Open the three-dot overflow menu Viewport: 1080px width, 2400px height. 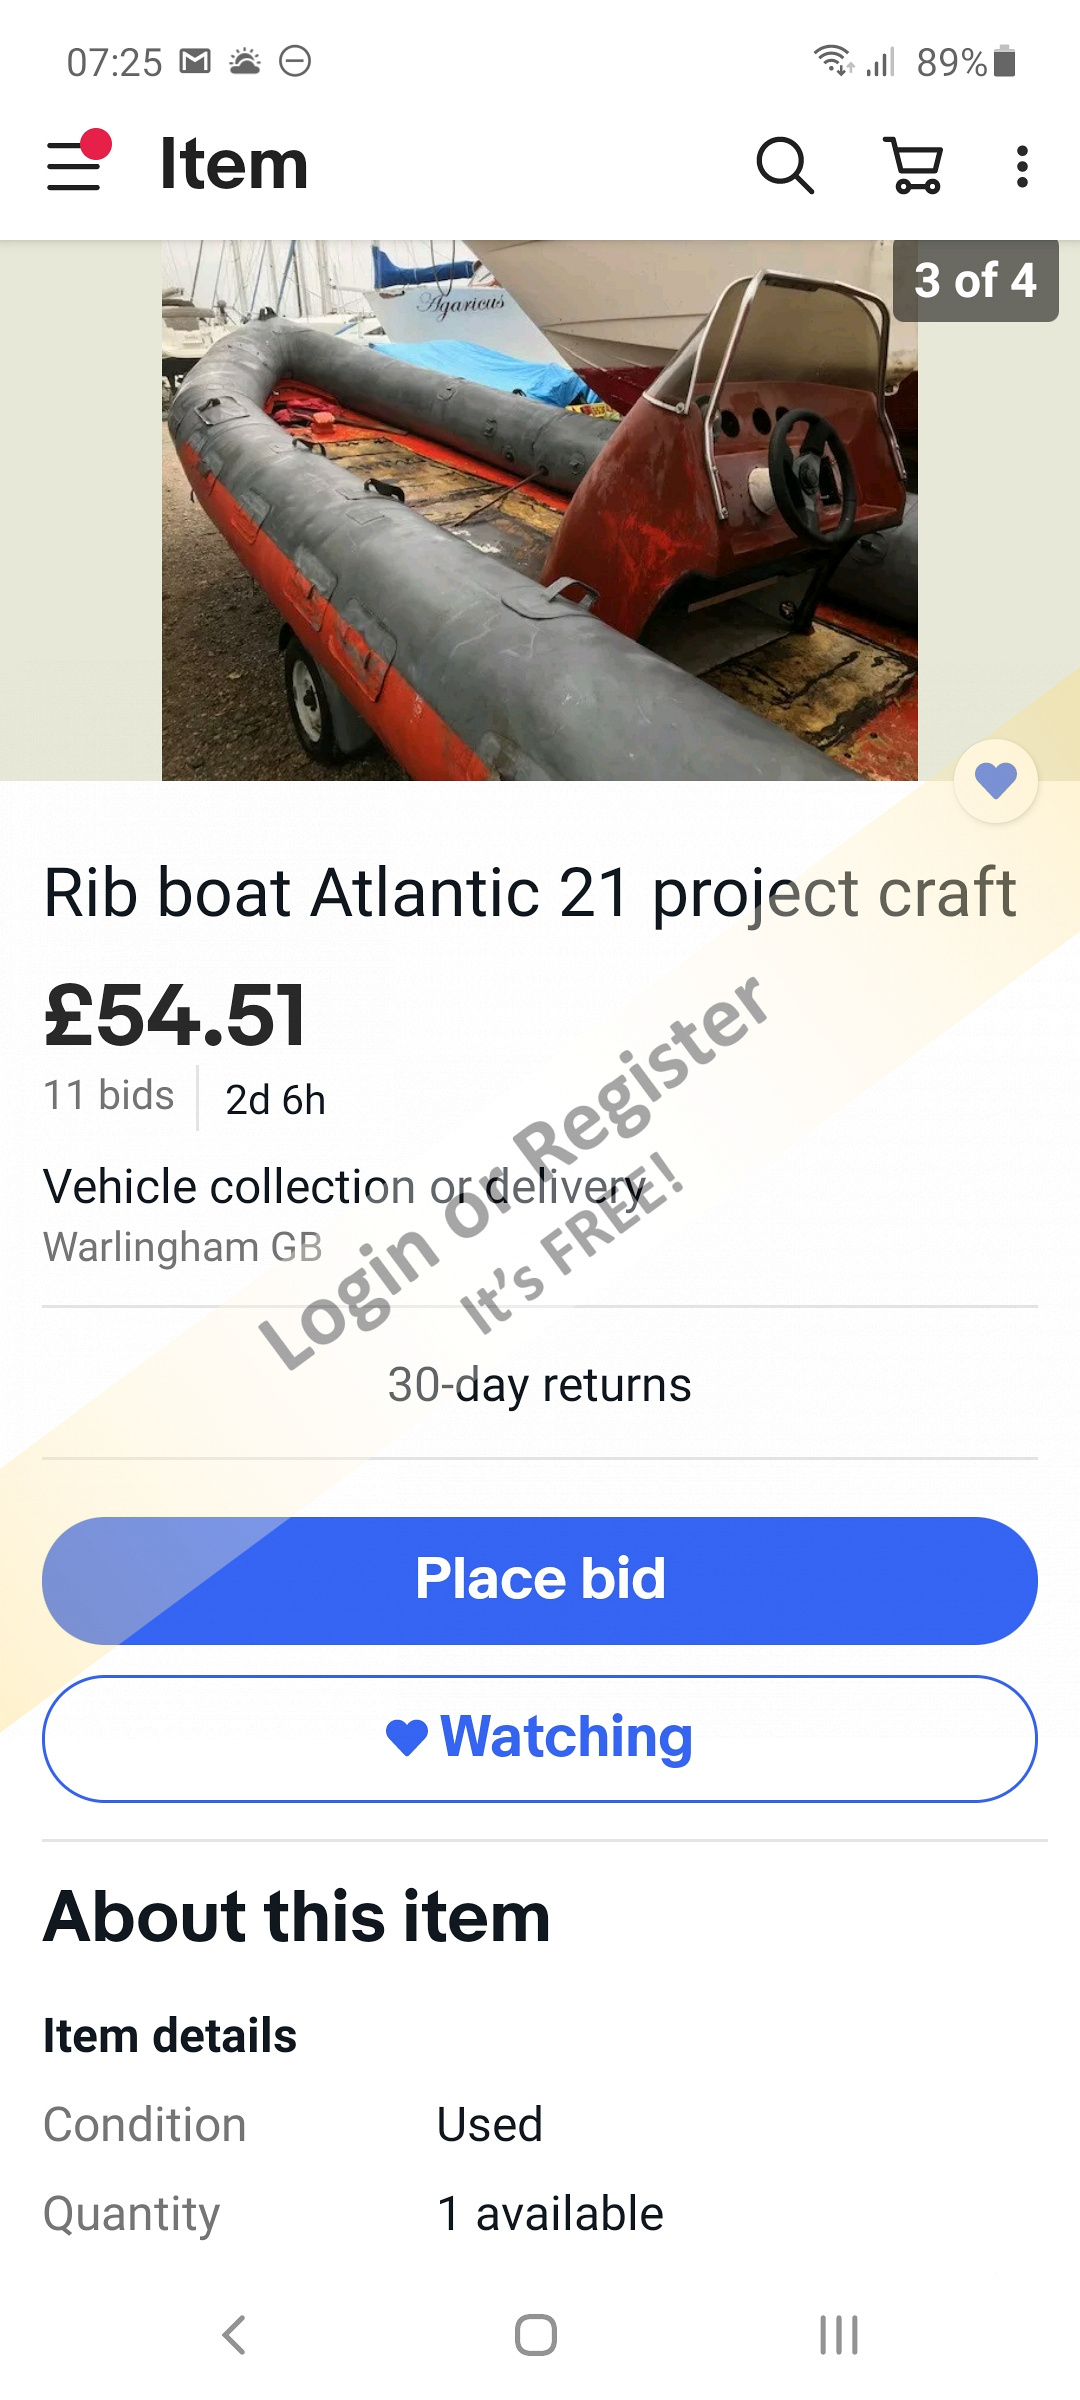click(x=1021, y=166)
